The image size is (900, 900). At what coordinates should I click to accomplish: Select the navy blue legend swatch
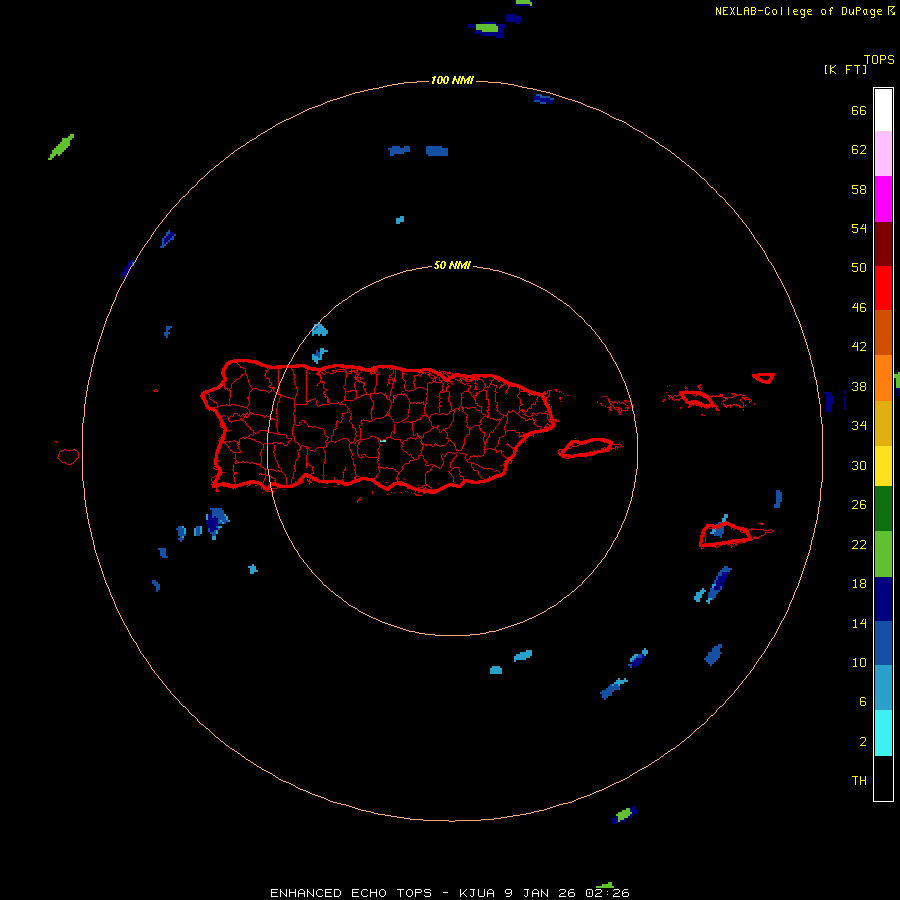pyautogui.click(x=883, y=599)
